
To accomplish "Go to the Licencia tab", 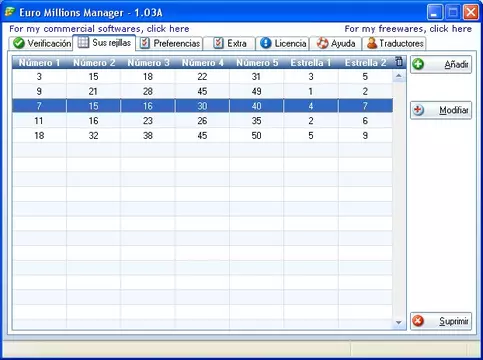I will click(x=283, y=43).
